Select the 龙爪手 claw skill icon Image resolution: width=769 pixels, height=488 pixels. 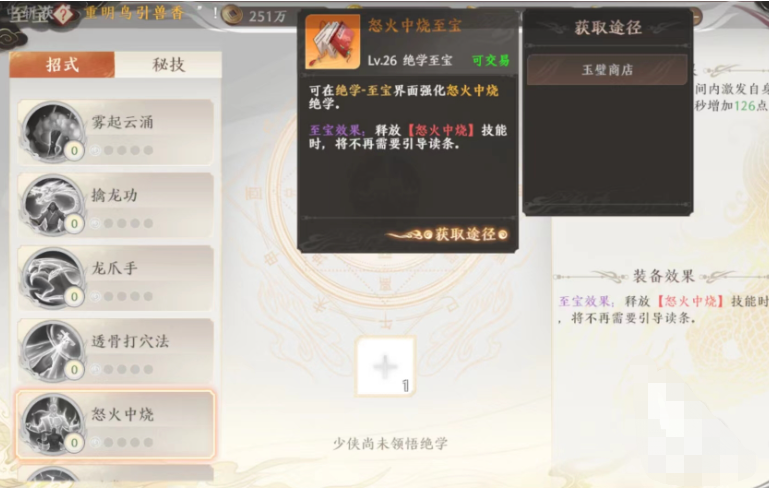pyautogui.click(x=52, y=278)
